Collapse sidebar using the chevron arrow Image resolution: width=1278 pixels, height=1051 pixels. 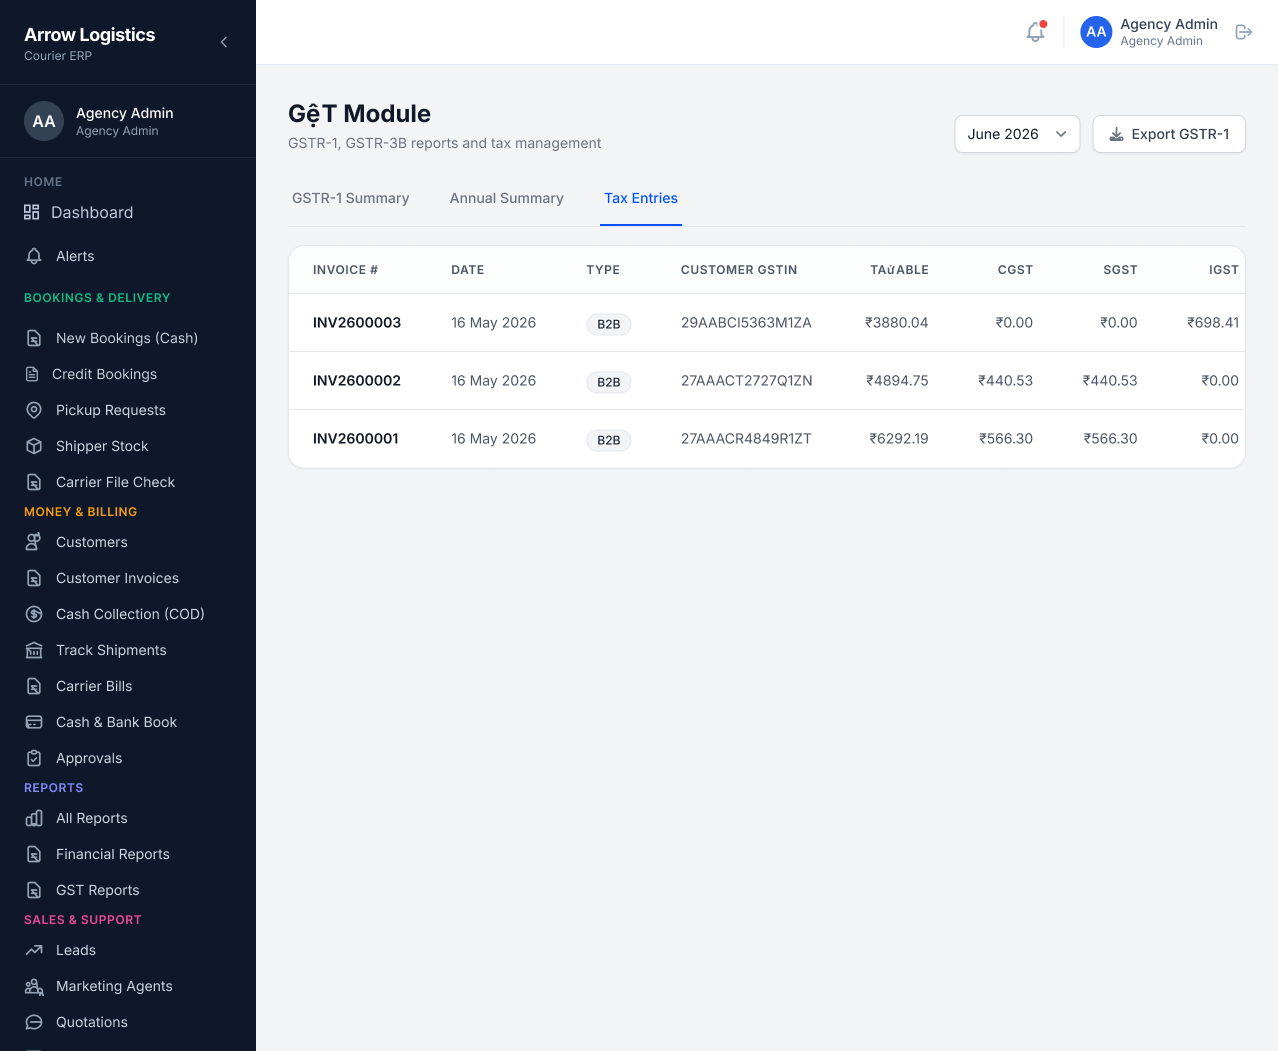pyautogui.click(x=224, y=42)
